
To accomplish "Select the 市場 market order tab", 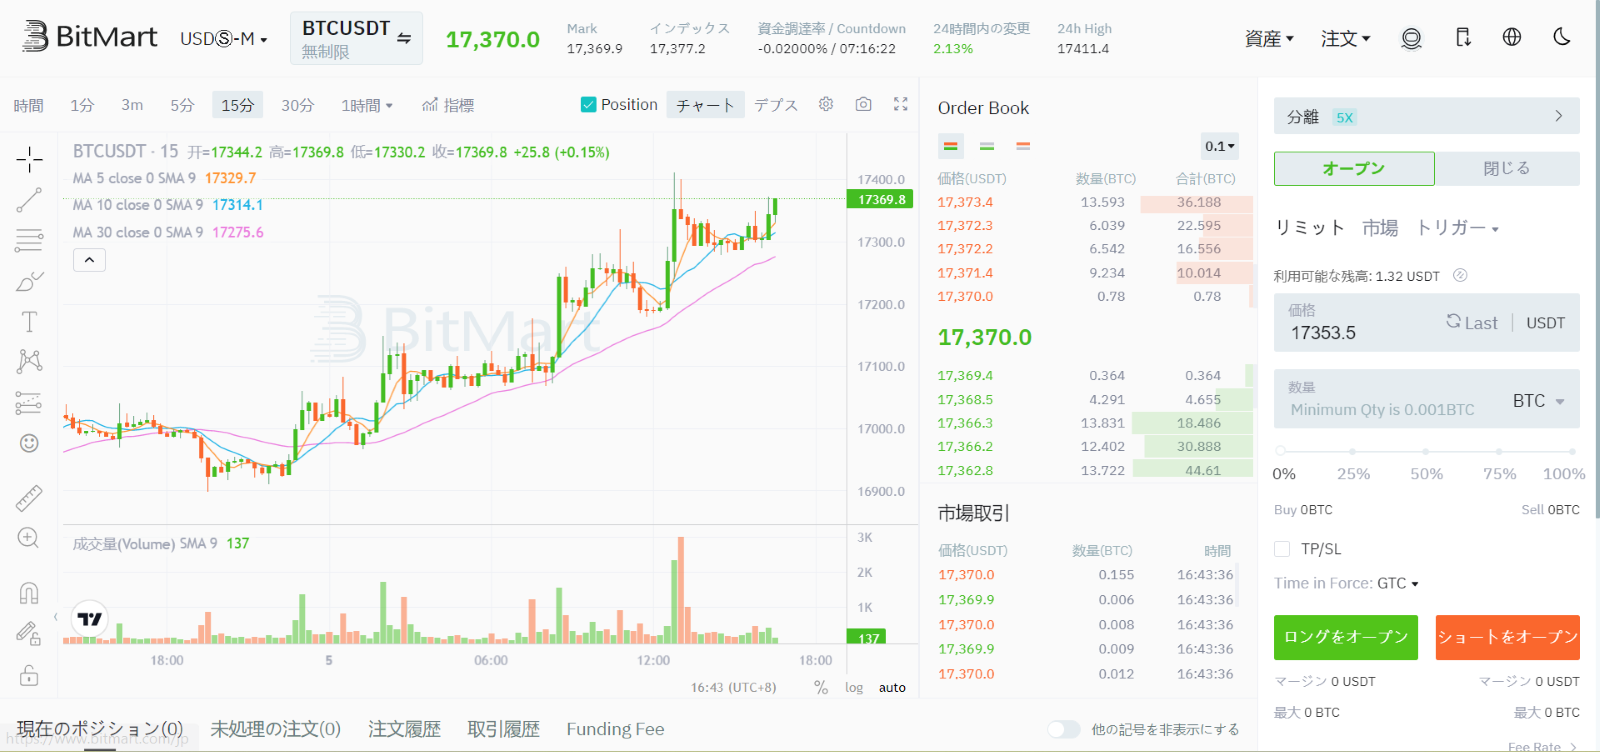I will pos(1380,228).
